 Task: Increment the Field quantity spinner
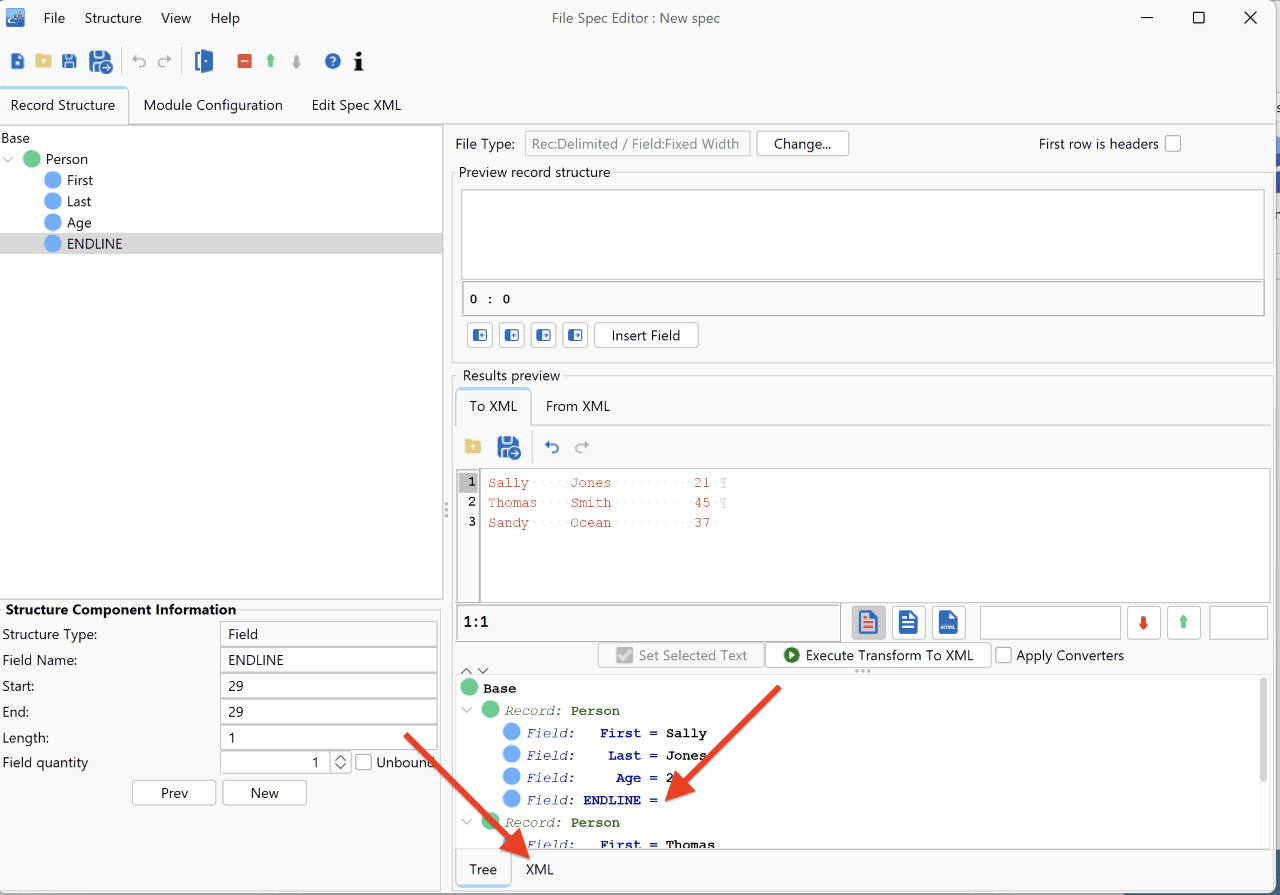(x=341, y=757)
